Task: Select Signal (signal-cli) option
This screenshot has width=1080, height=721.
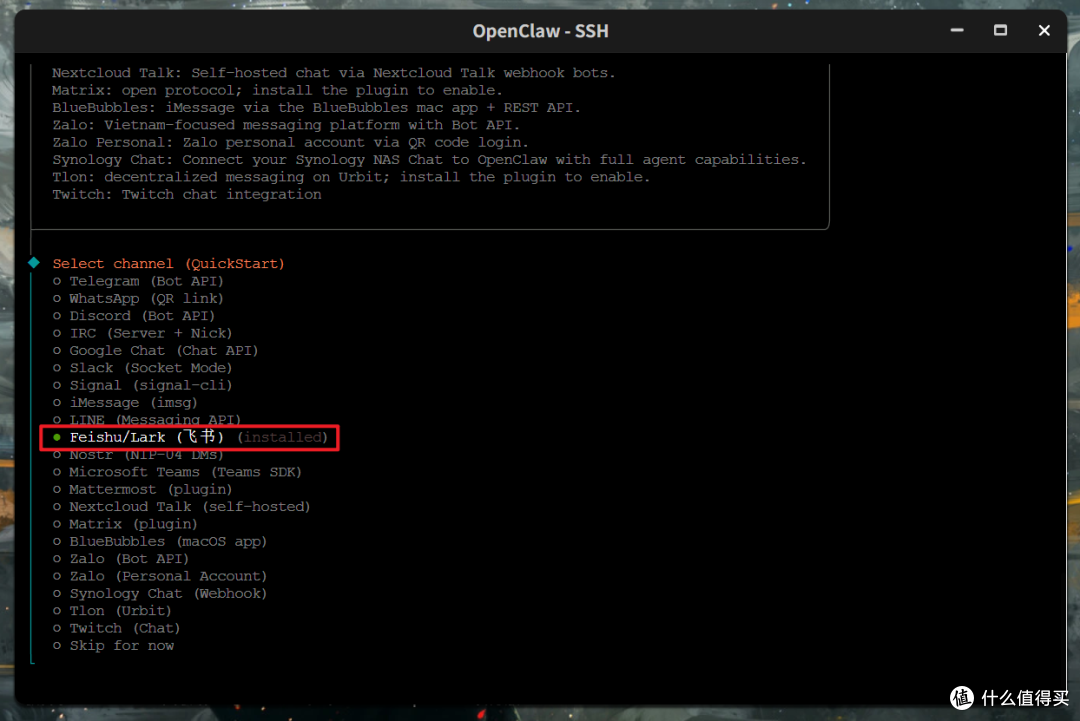Action: pos(143,385)
